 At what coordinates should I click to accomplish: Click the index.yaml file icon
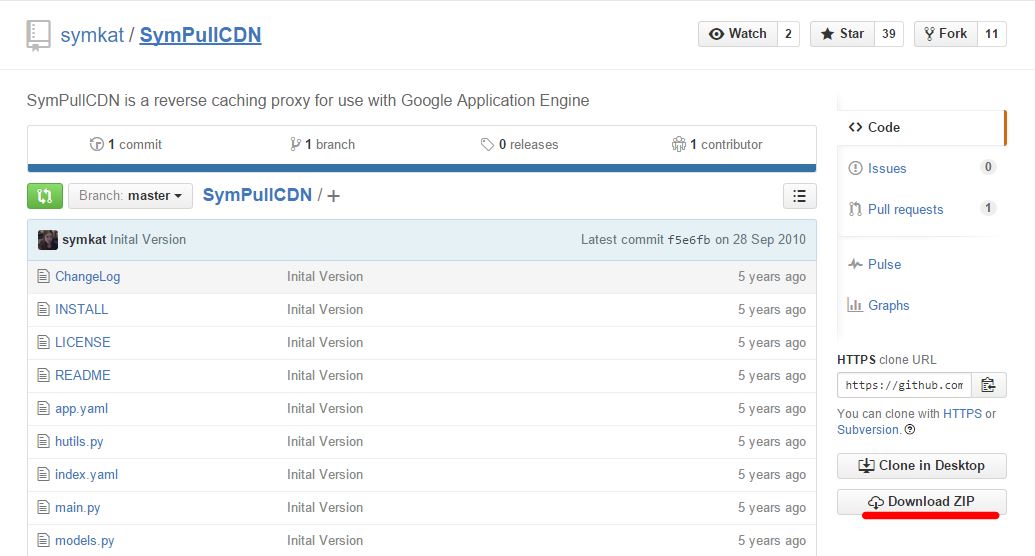pos(44,475)
